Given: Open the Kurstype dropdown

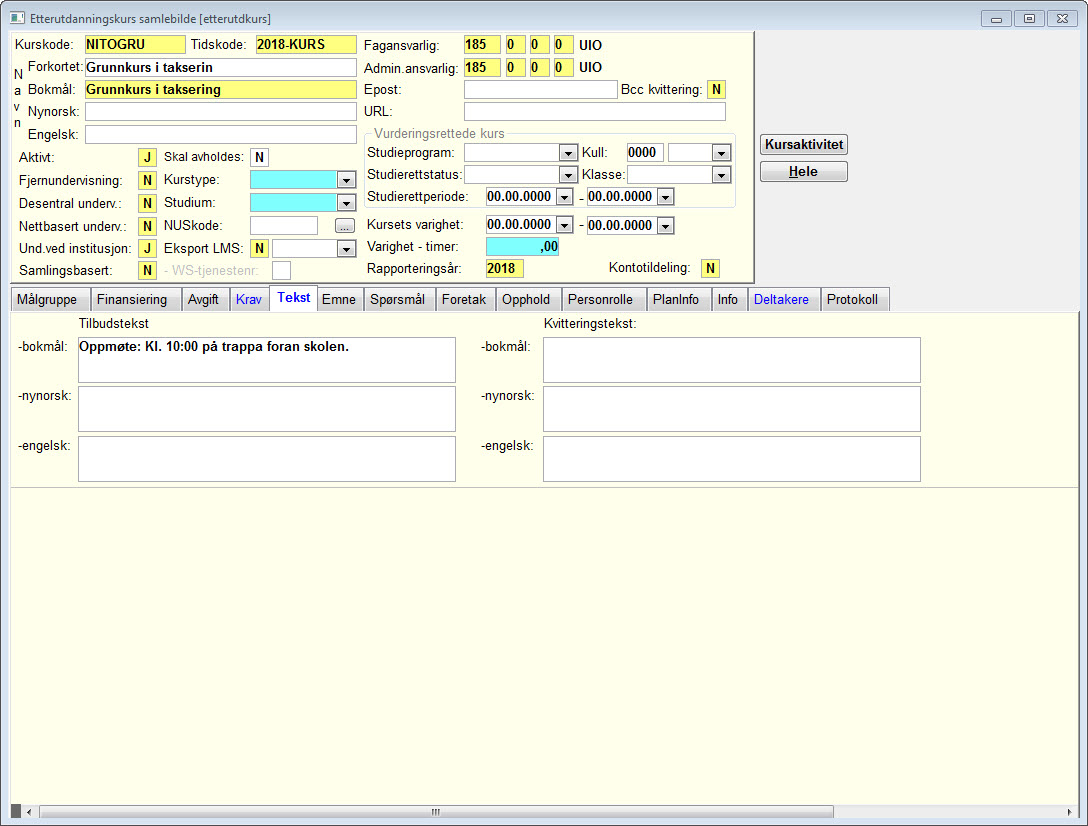Looking at the screenshot, I should coord(346,180).
